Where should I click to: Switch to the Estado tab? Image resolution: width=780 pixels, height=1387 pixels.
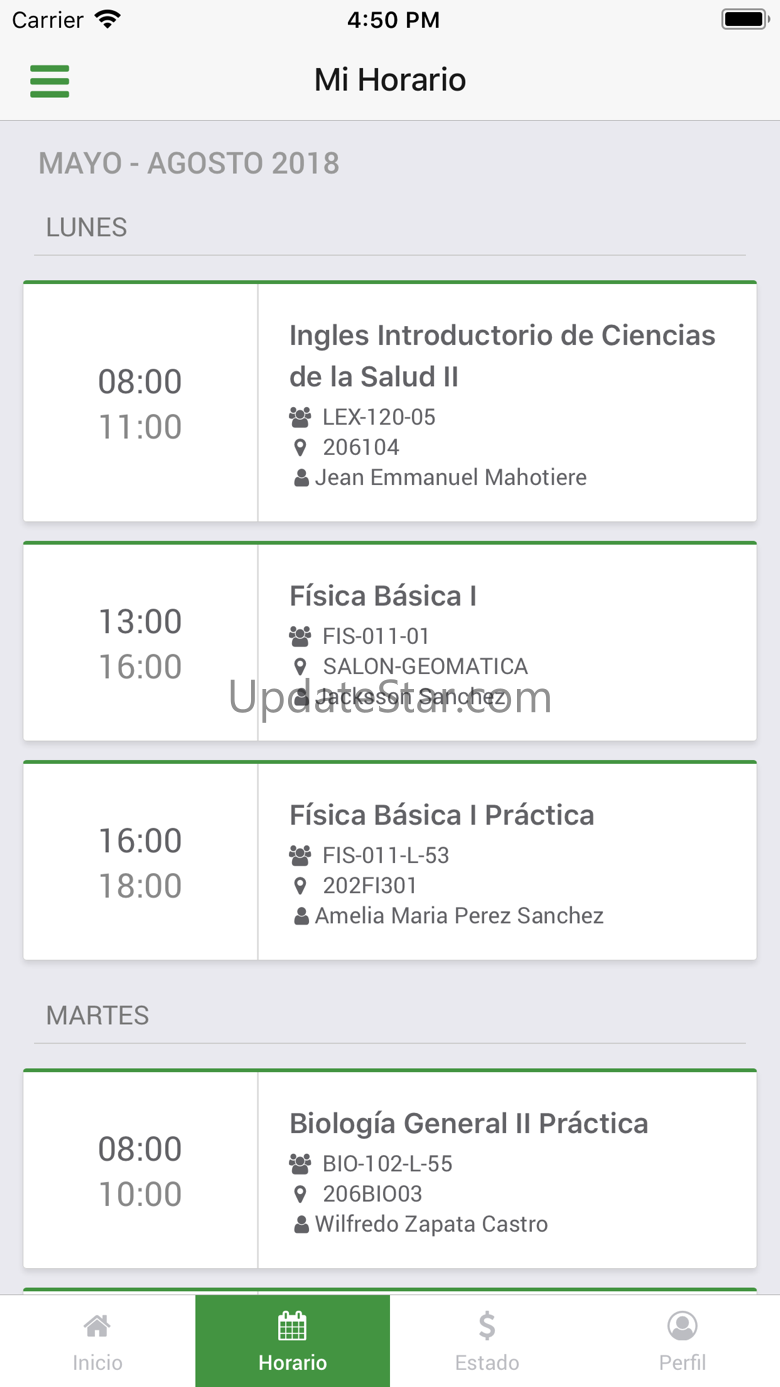click(x=487, y=1341)
